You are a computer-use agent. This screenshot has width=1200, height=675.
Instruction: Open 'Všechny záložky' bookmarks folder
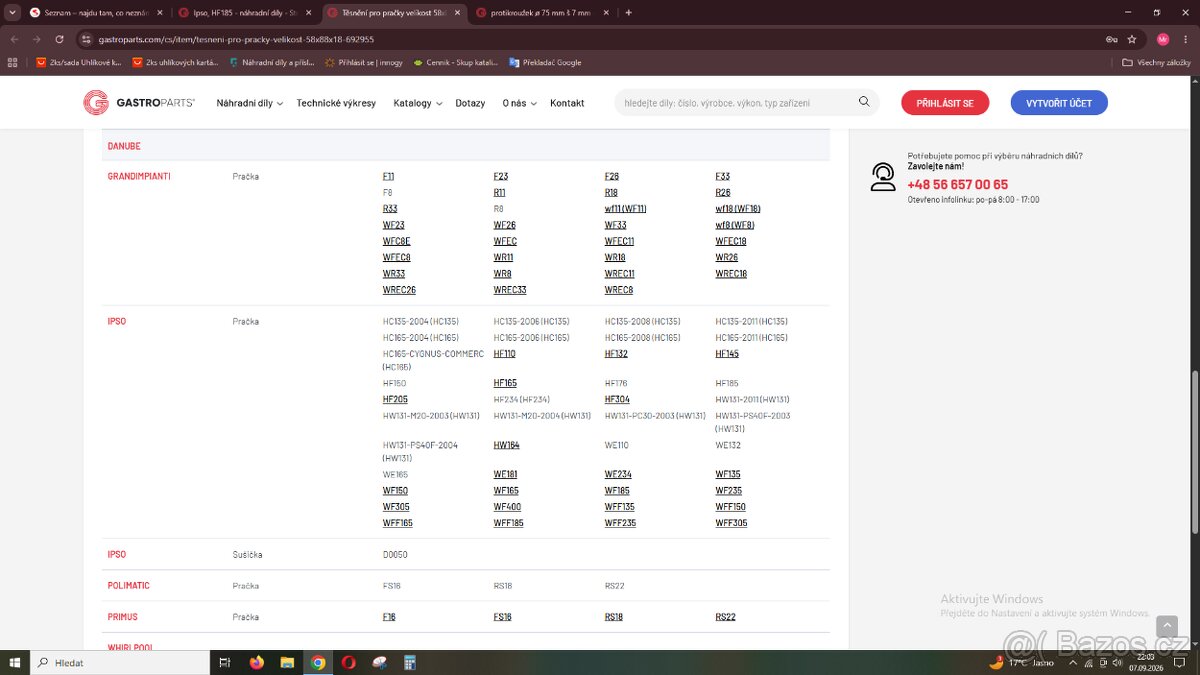pyautogui.click(x=1157, y=62)
